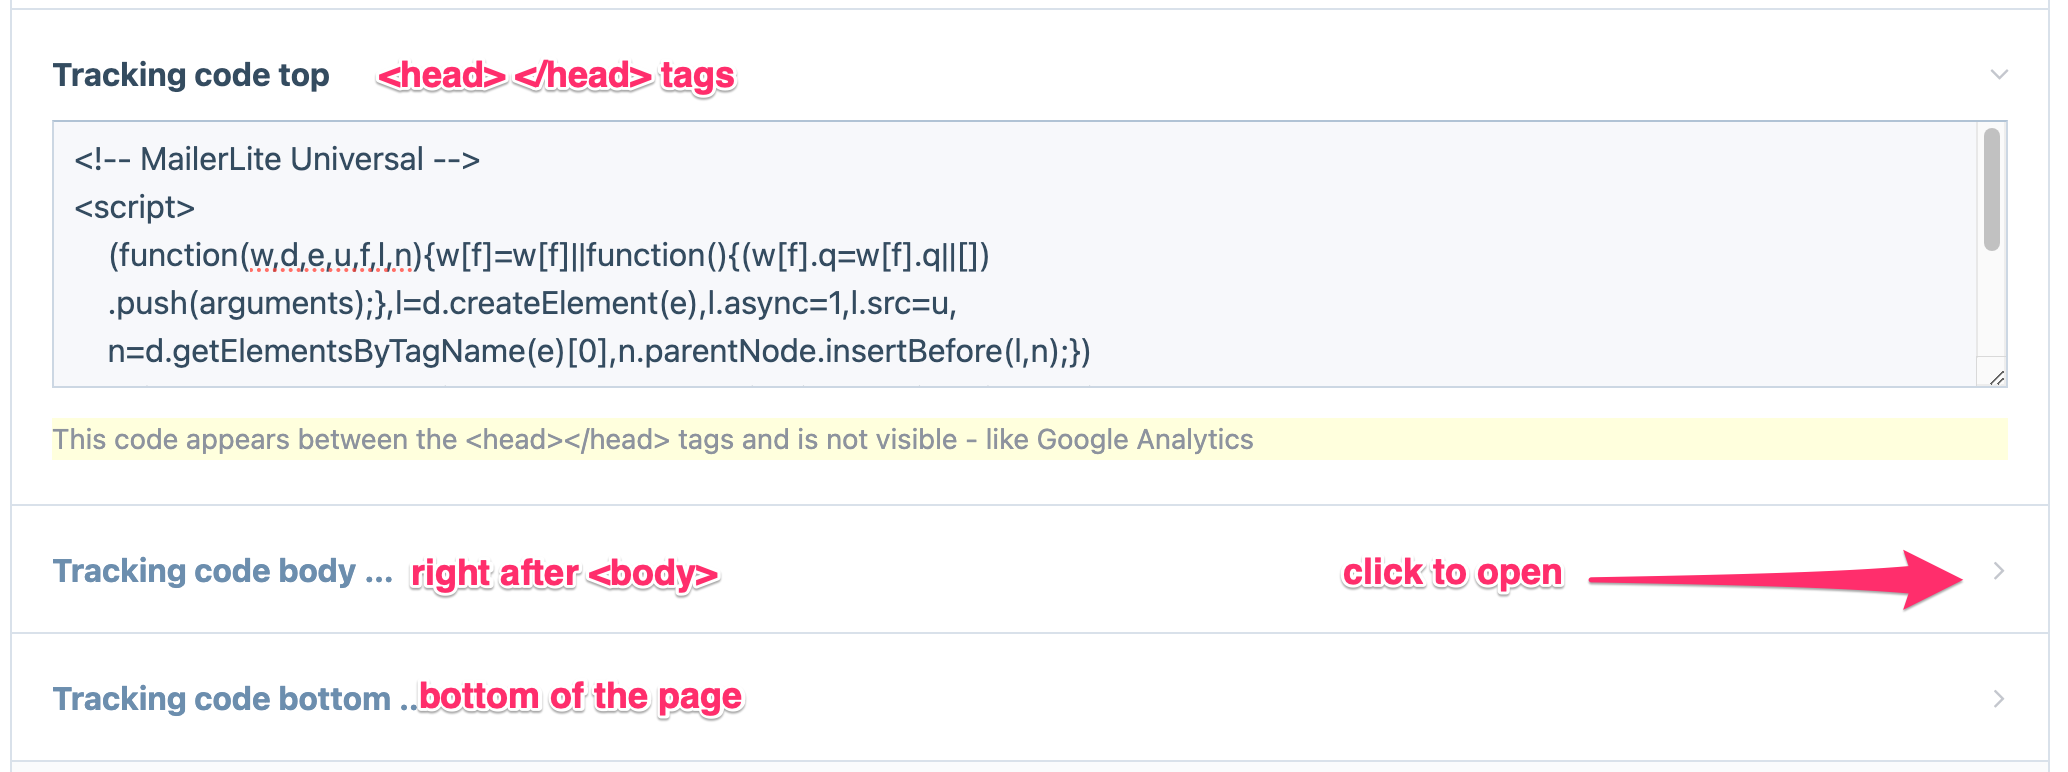
Task: Click the opening <script> tag line
Action: tap(135, 207)
